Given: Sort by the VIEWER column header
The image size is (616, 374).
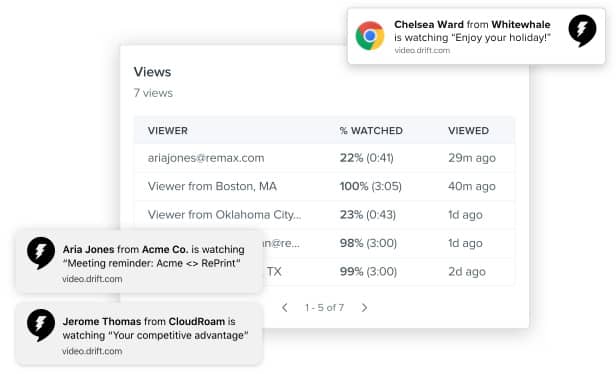Looking at the screenshot, I should (168, 131).
